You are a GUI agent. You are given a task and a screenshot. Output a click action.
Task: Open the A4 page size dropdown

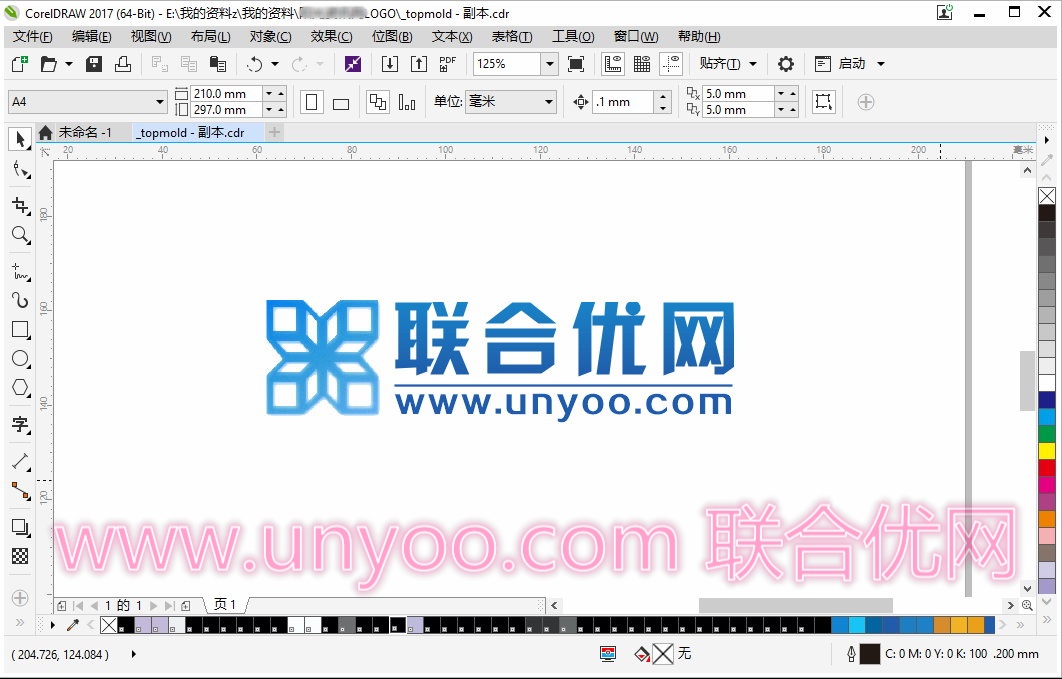pyautogui.click(x=160, y=102)
